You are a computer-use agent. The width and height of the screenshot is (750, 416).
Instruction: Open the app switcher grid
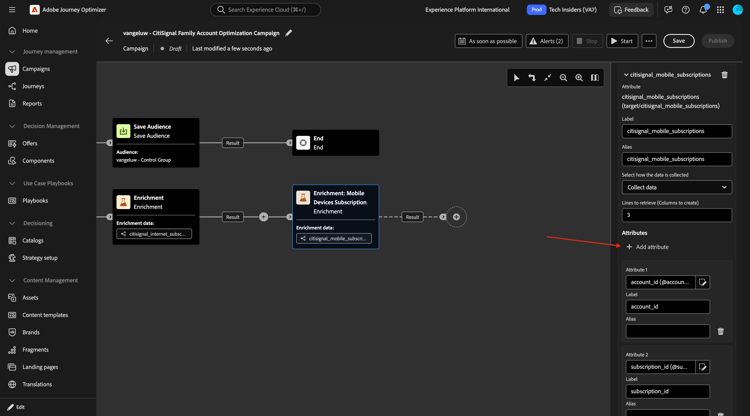[x=720, y=10]
